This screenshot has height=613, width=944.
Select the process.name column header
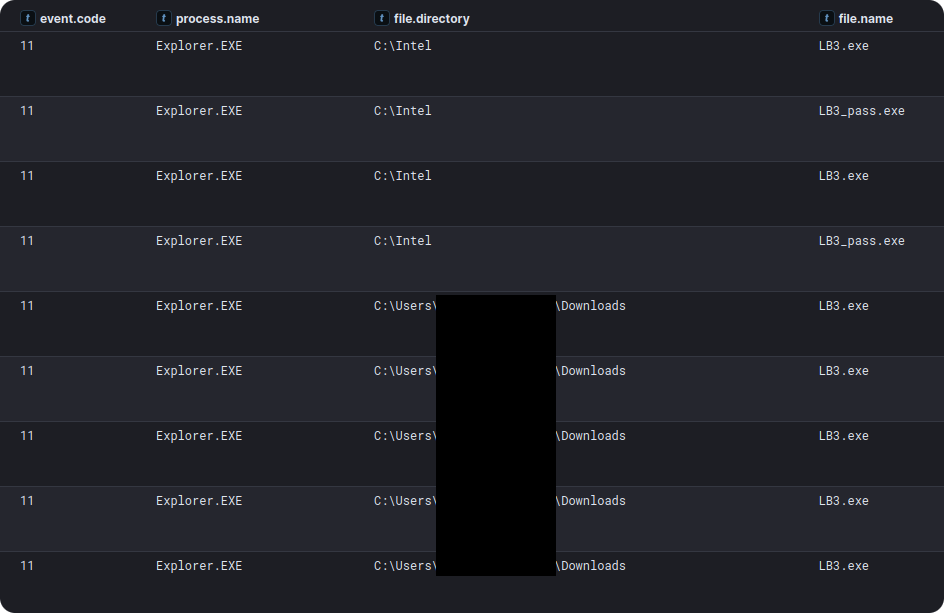pyautogui.click(x=217, y=18)
